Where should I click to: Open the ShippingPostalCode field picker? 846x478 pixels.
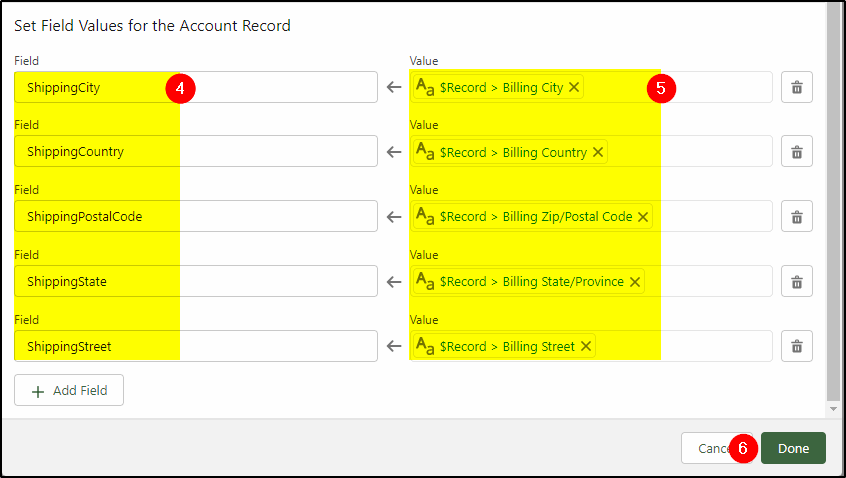point(196,216)
